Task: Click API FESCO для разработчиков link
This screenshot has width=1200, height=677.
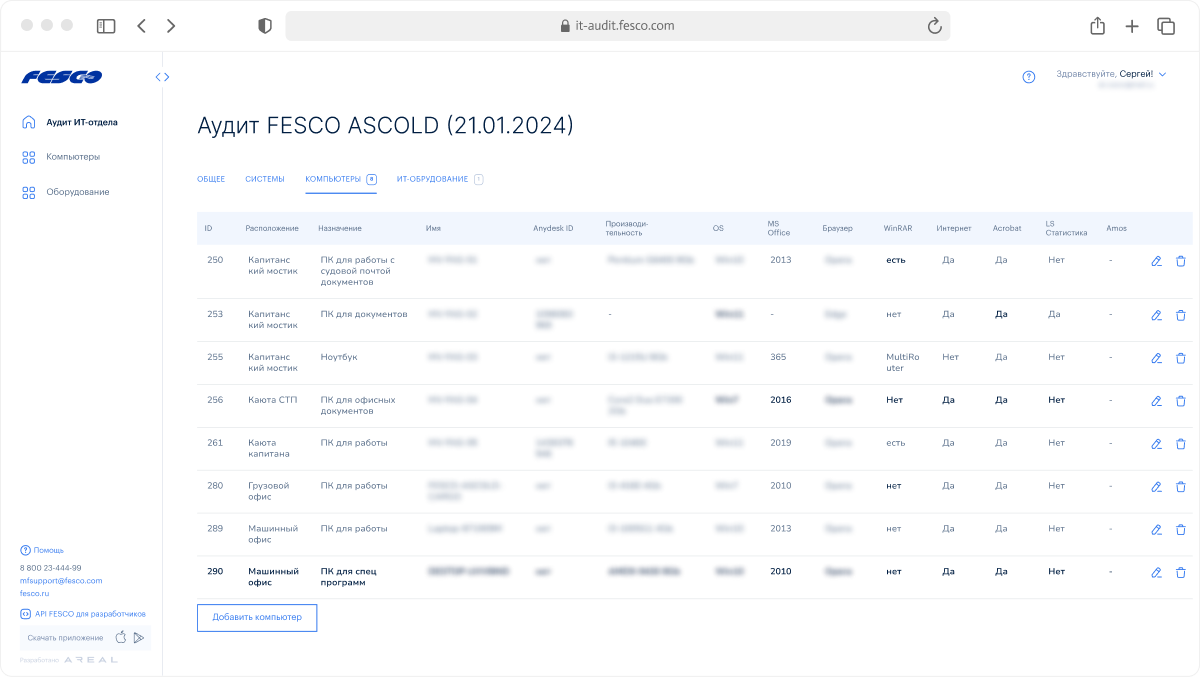Action: tap(90, 614)
